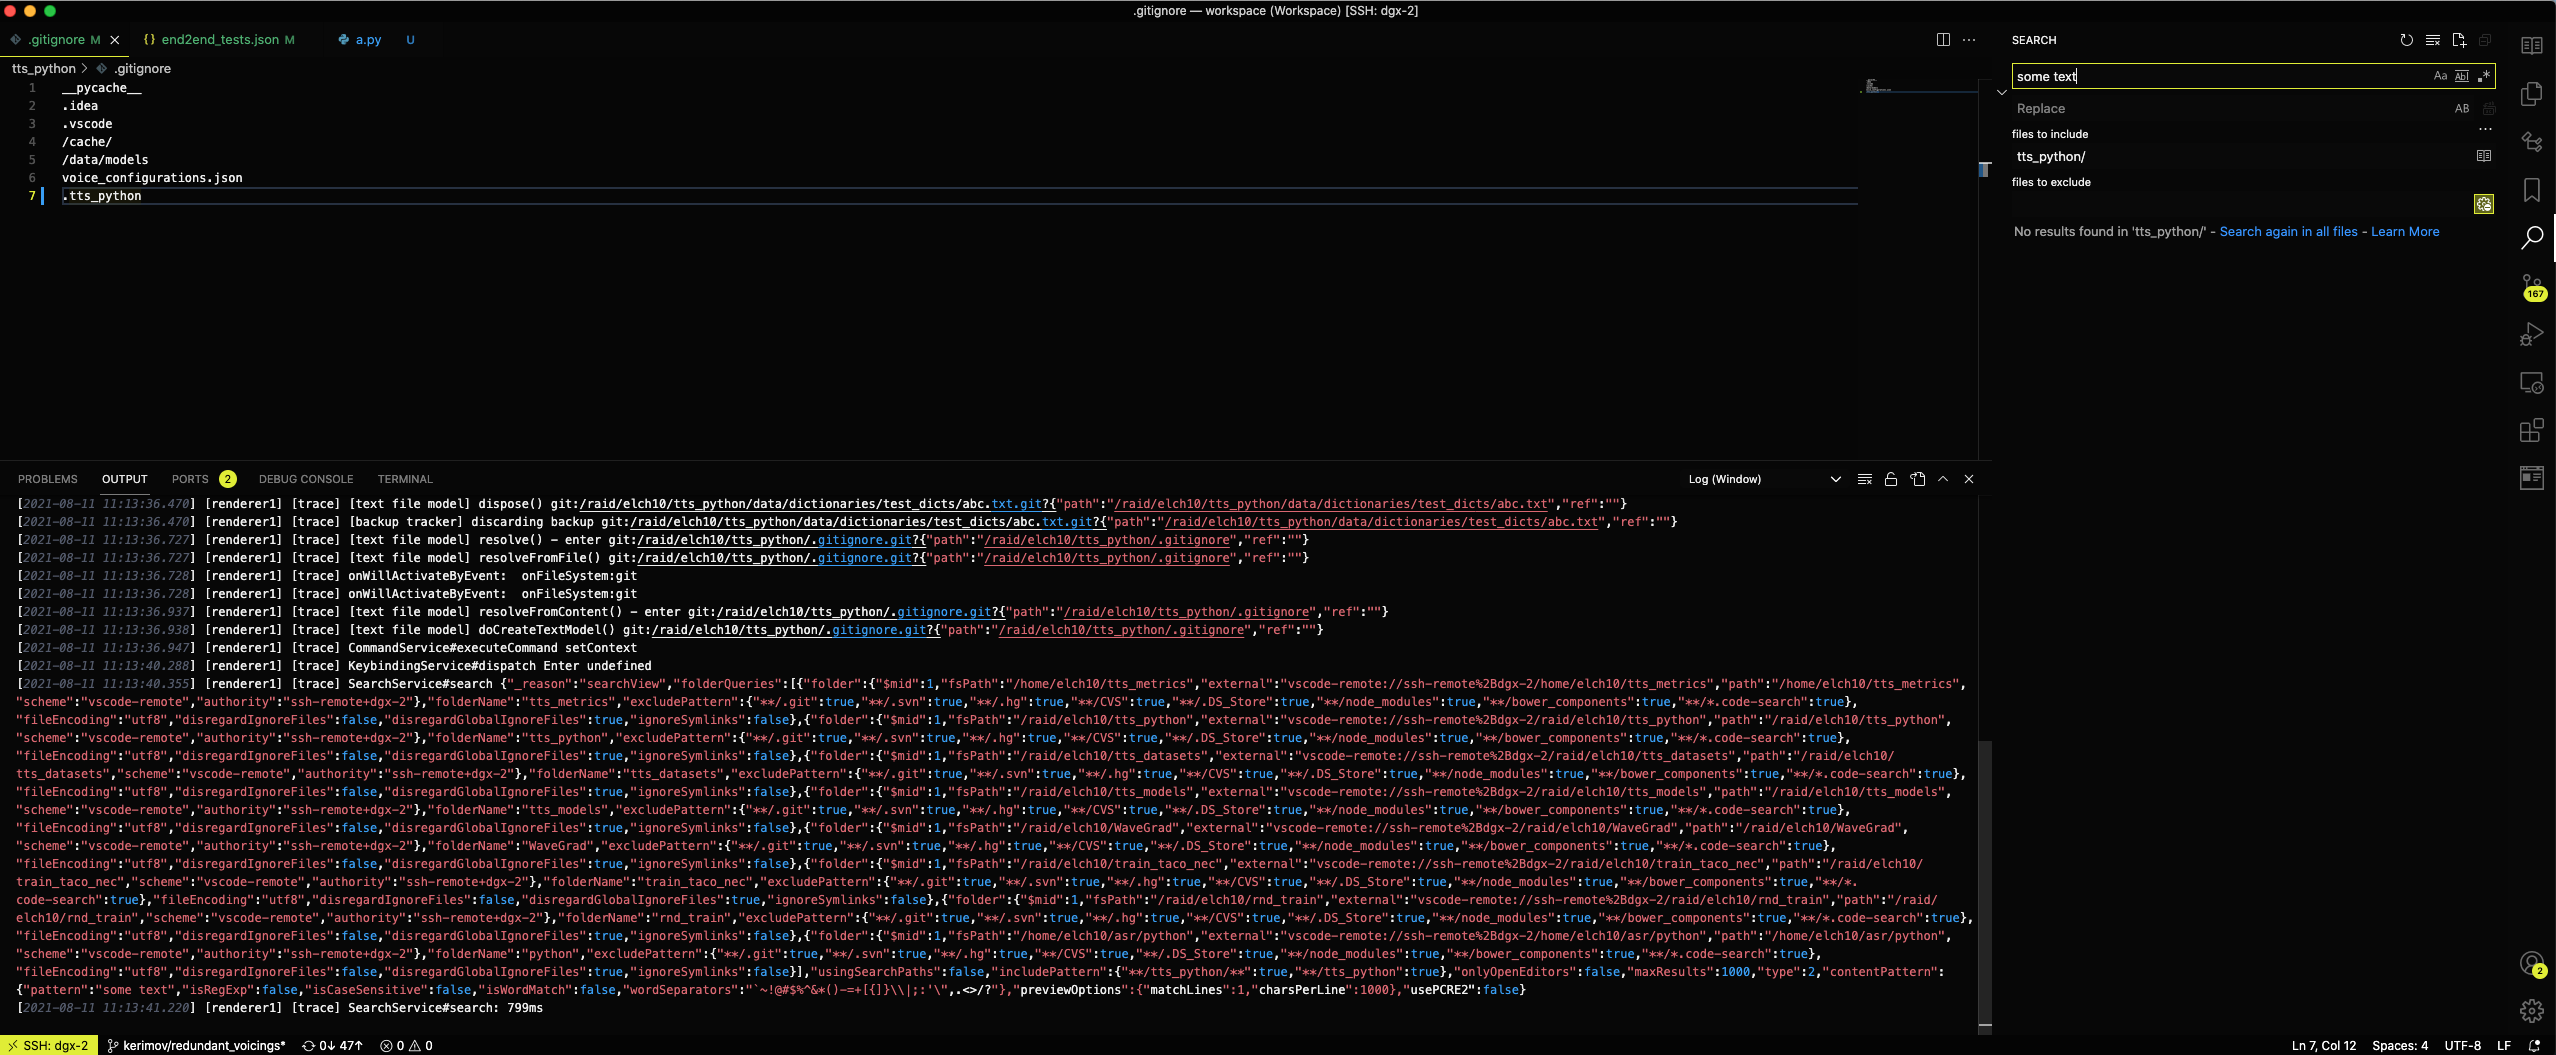Toggle the search details ellipsis
Image resolution: width=2556 pixels, height=1055 pixels.
pos(2485,130)
